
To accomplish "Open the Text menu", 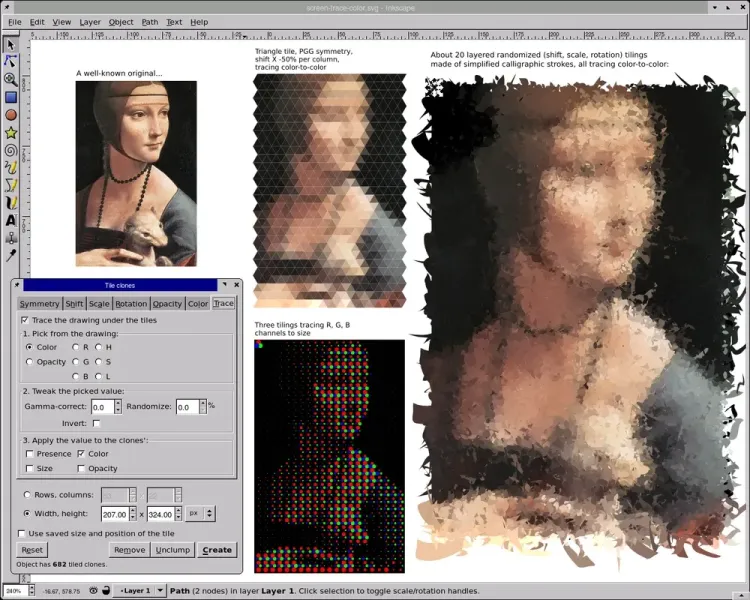I will click(174, 22).
